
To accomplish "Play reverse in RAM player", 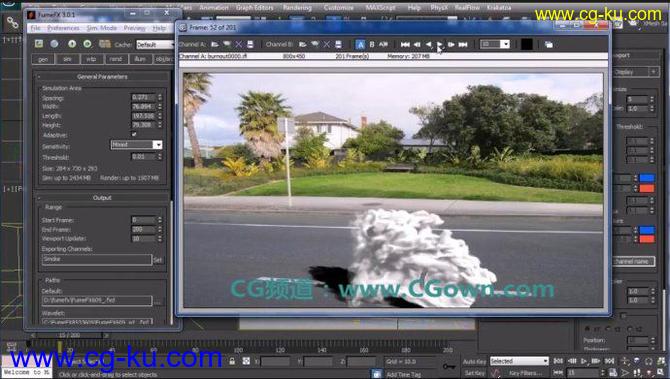I will pos(429,44).
